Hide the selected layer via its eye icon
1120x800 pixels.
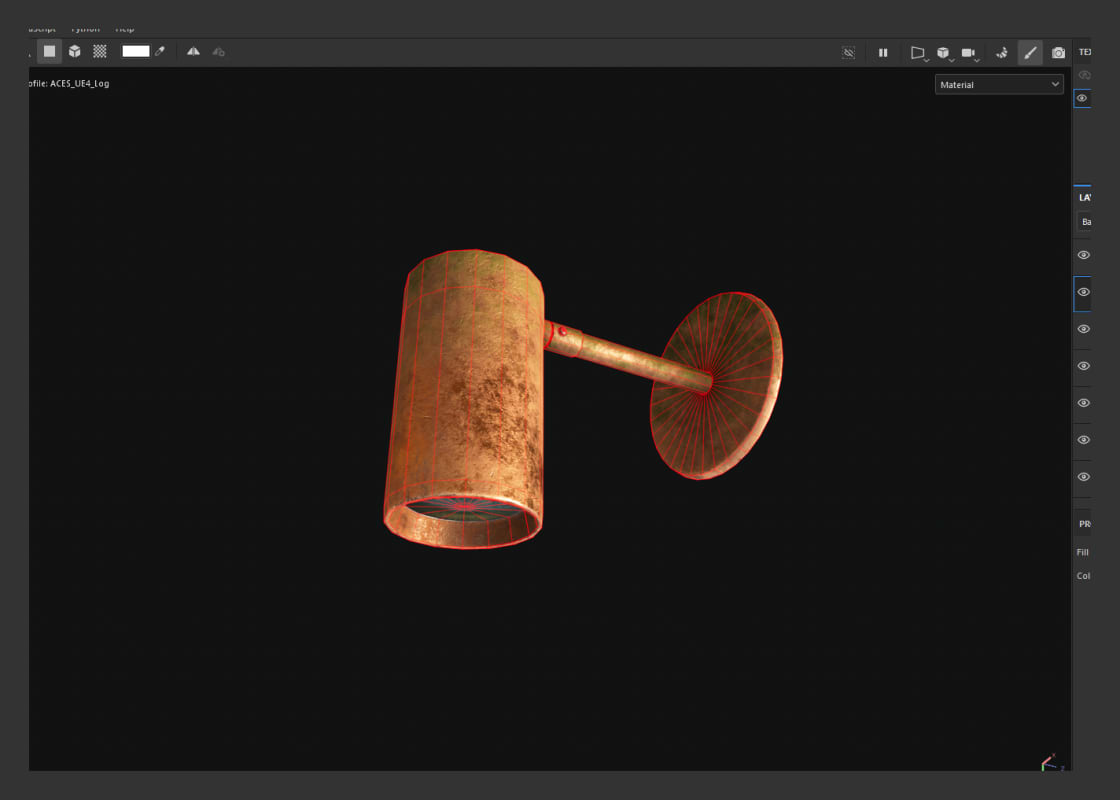[x=1083, y=292]
